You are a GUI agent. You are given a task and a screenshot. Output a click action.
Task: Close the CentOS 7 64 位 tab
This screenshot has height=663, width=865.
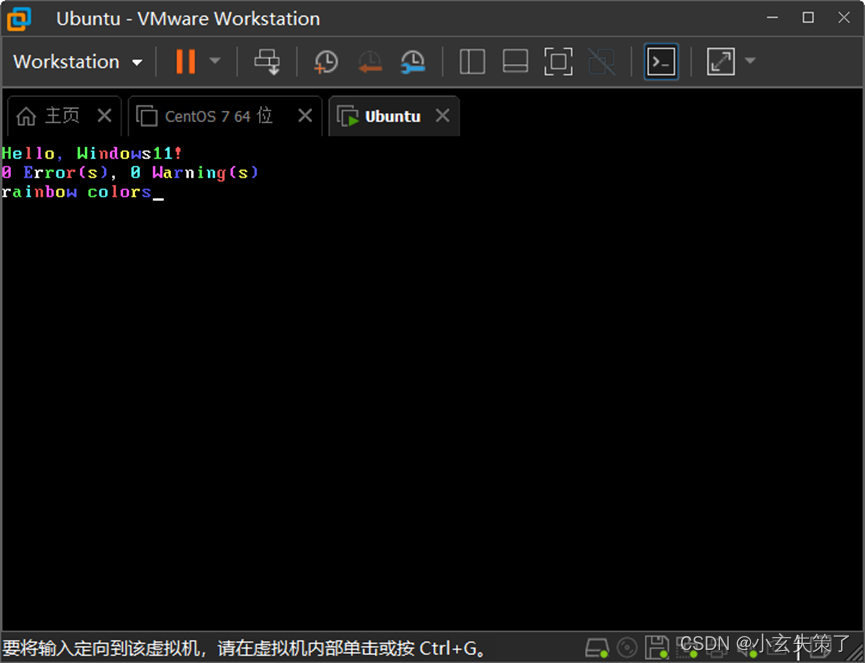305,116
